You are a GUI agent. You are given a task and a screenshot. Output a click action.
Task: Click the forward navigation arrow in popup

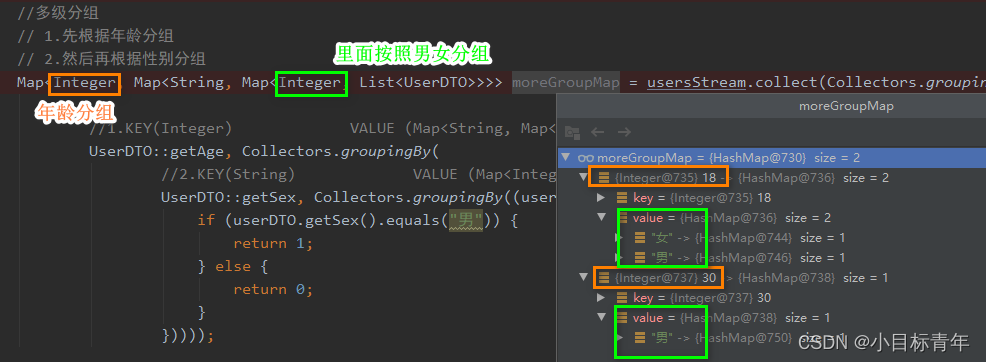(624, 132)
